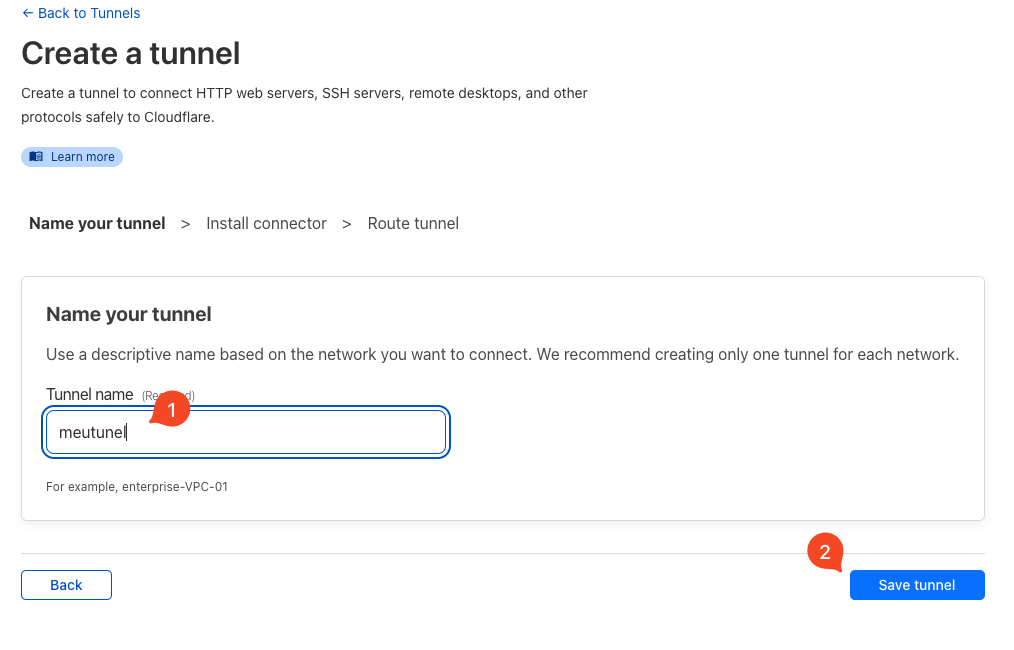
Task: Click the intro paragraph about connecting HTTP web servers
Action: (x=304, y=105)
